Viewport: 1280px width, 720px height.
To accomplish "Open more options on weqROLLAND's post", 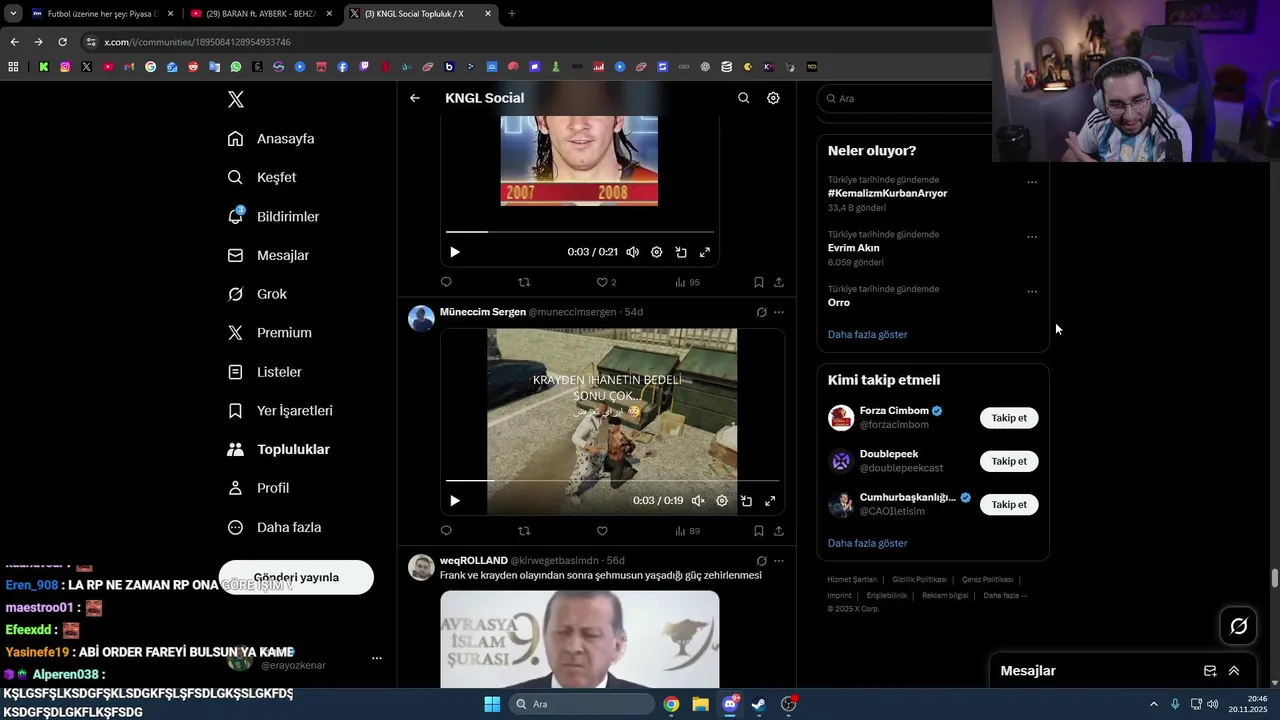I will [x=779, y=561].
